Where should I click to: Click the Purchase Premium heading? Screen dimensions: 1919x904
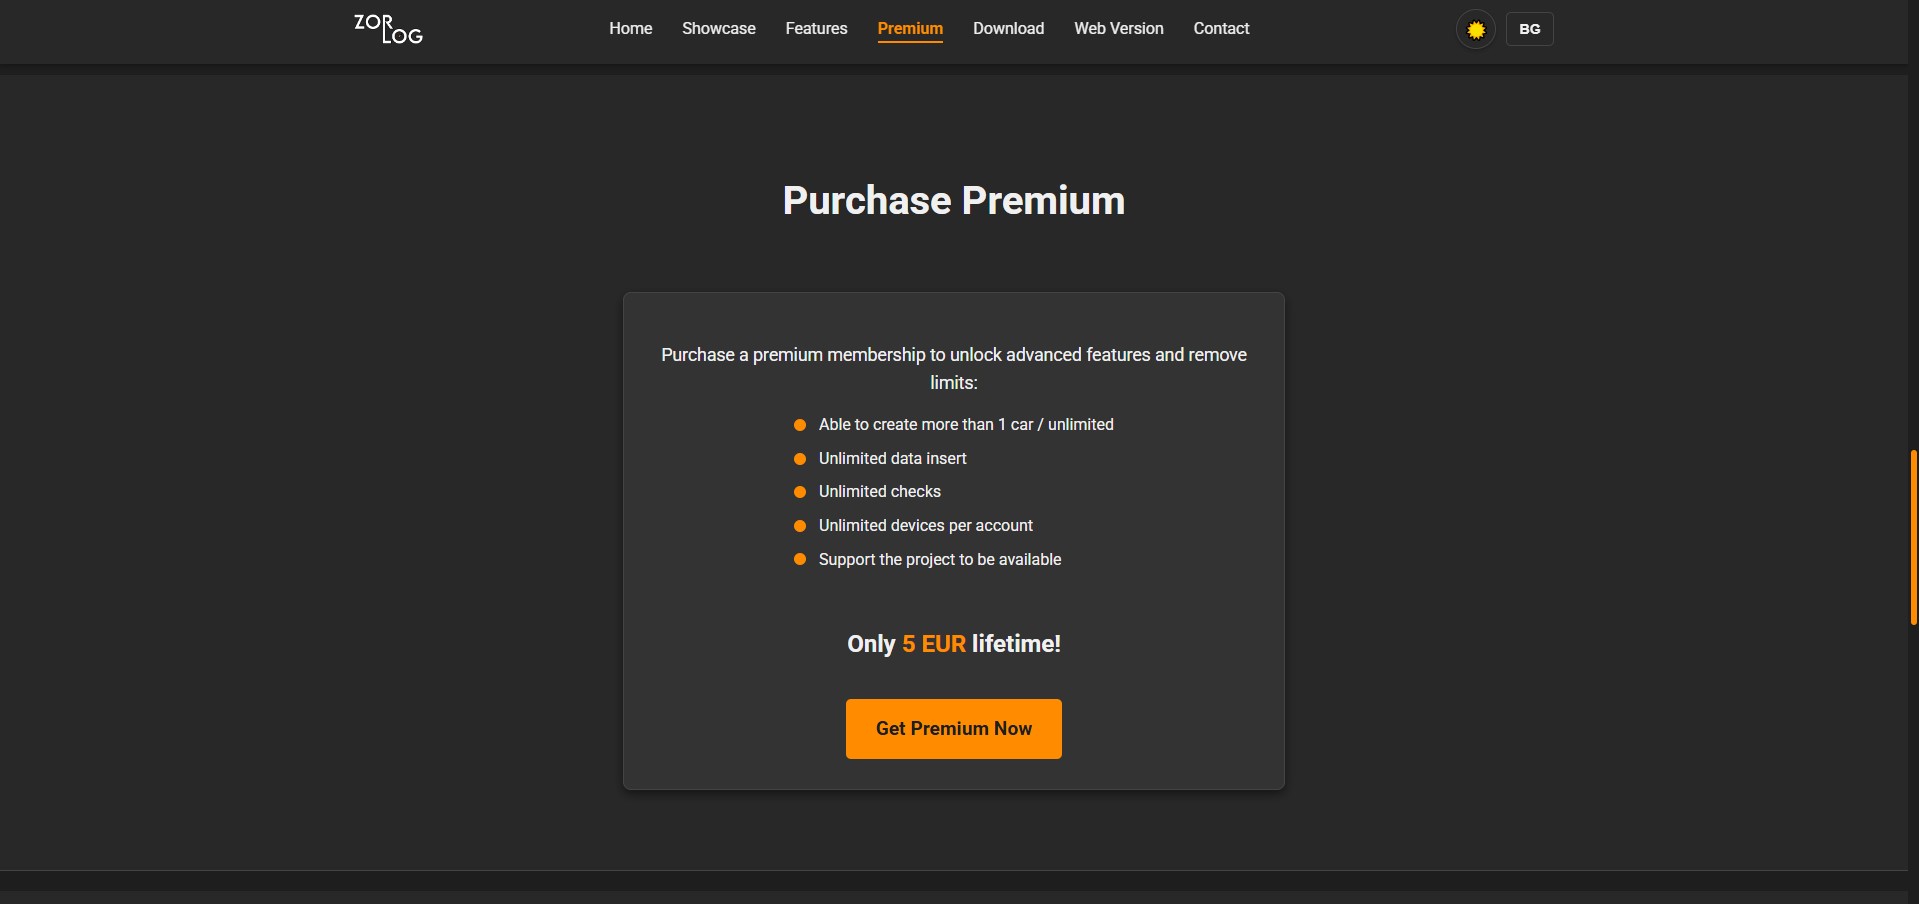pos(953,200)
